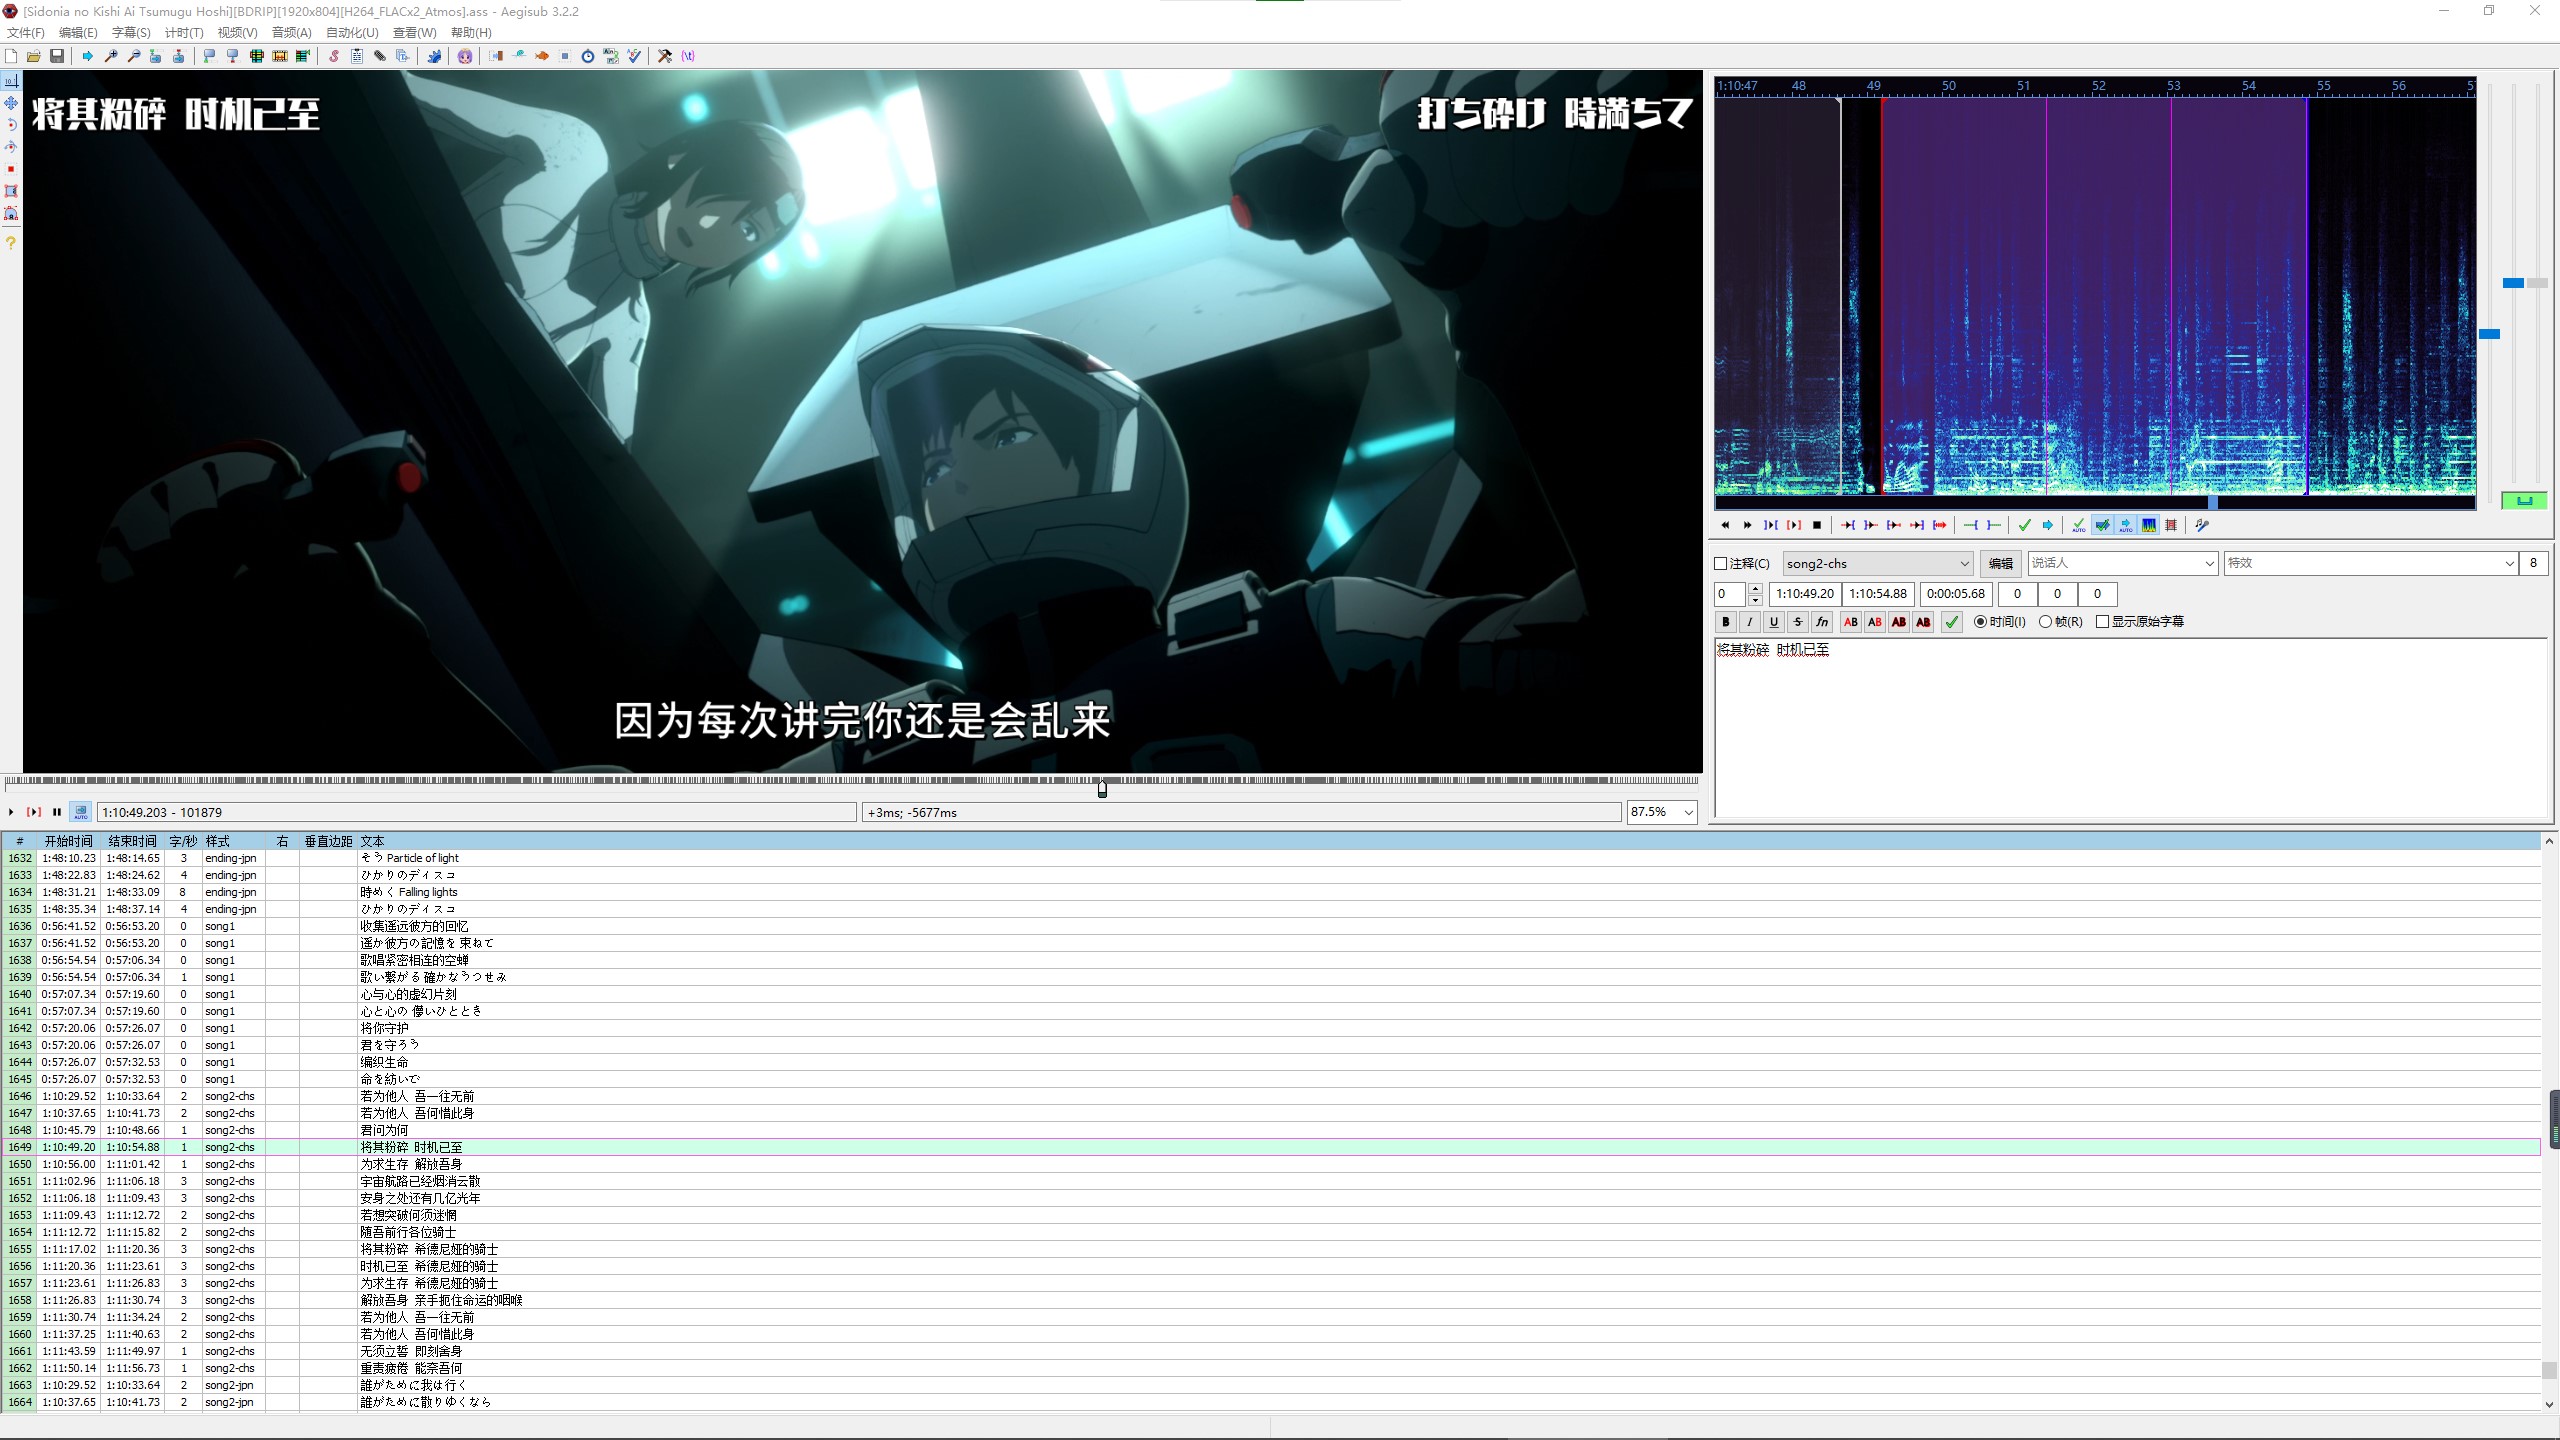
Task: Open the Timing Post-Processor clock icon
Action: pyautogui.click(x=588, y=56)
